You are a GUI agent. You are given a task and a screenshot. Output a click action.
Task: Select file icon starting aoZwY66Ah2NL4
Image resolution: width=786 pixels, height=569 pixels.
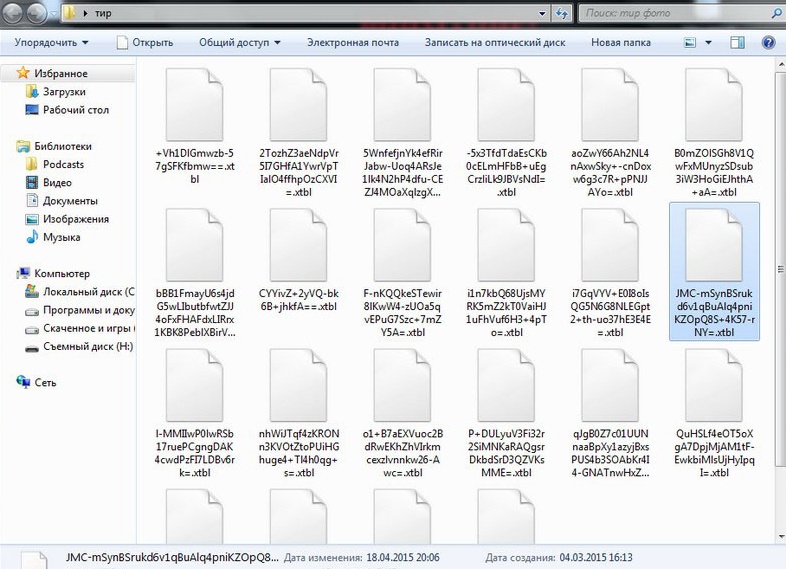click(x=610, y=104)
